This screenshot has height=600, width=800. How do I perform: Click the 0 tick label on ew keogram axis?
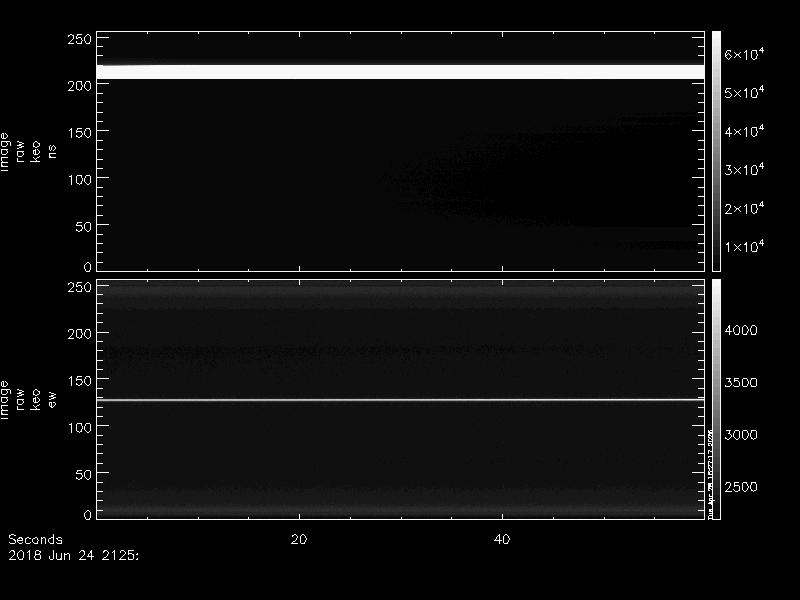point(88,514)
